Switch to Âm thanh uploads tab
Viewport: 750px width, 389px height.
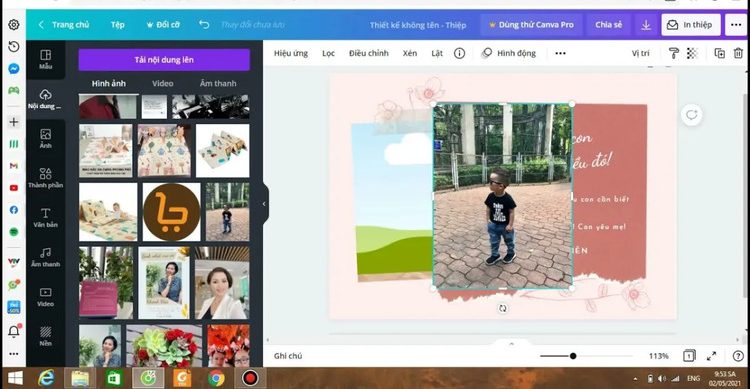(x=218, y=83)
